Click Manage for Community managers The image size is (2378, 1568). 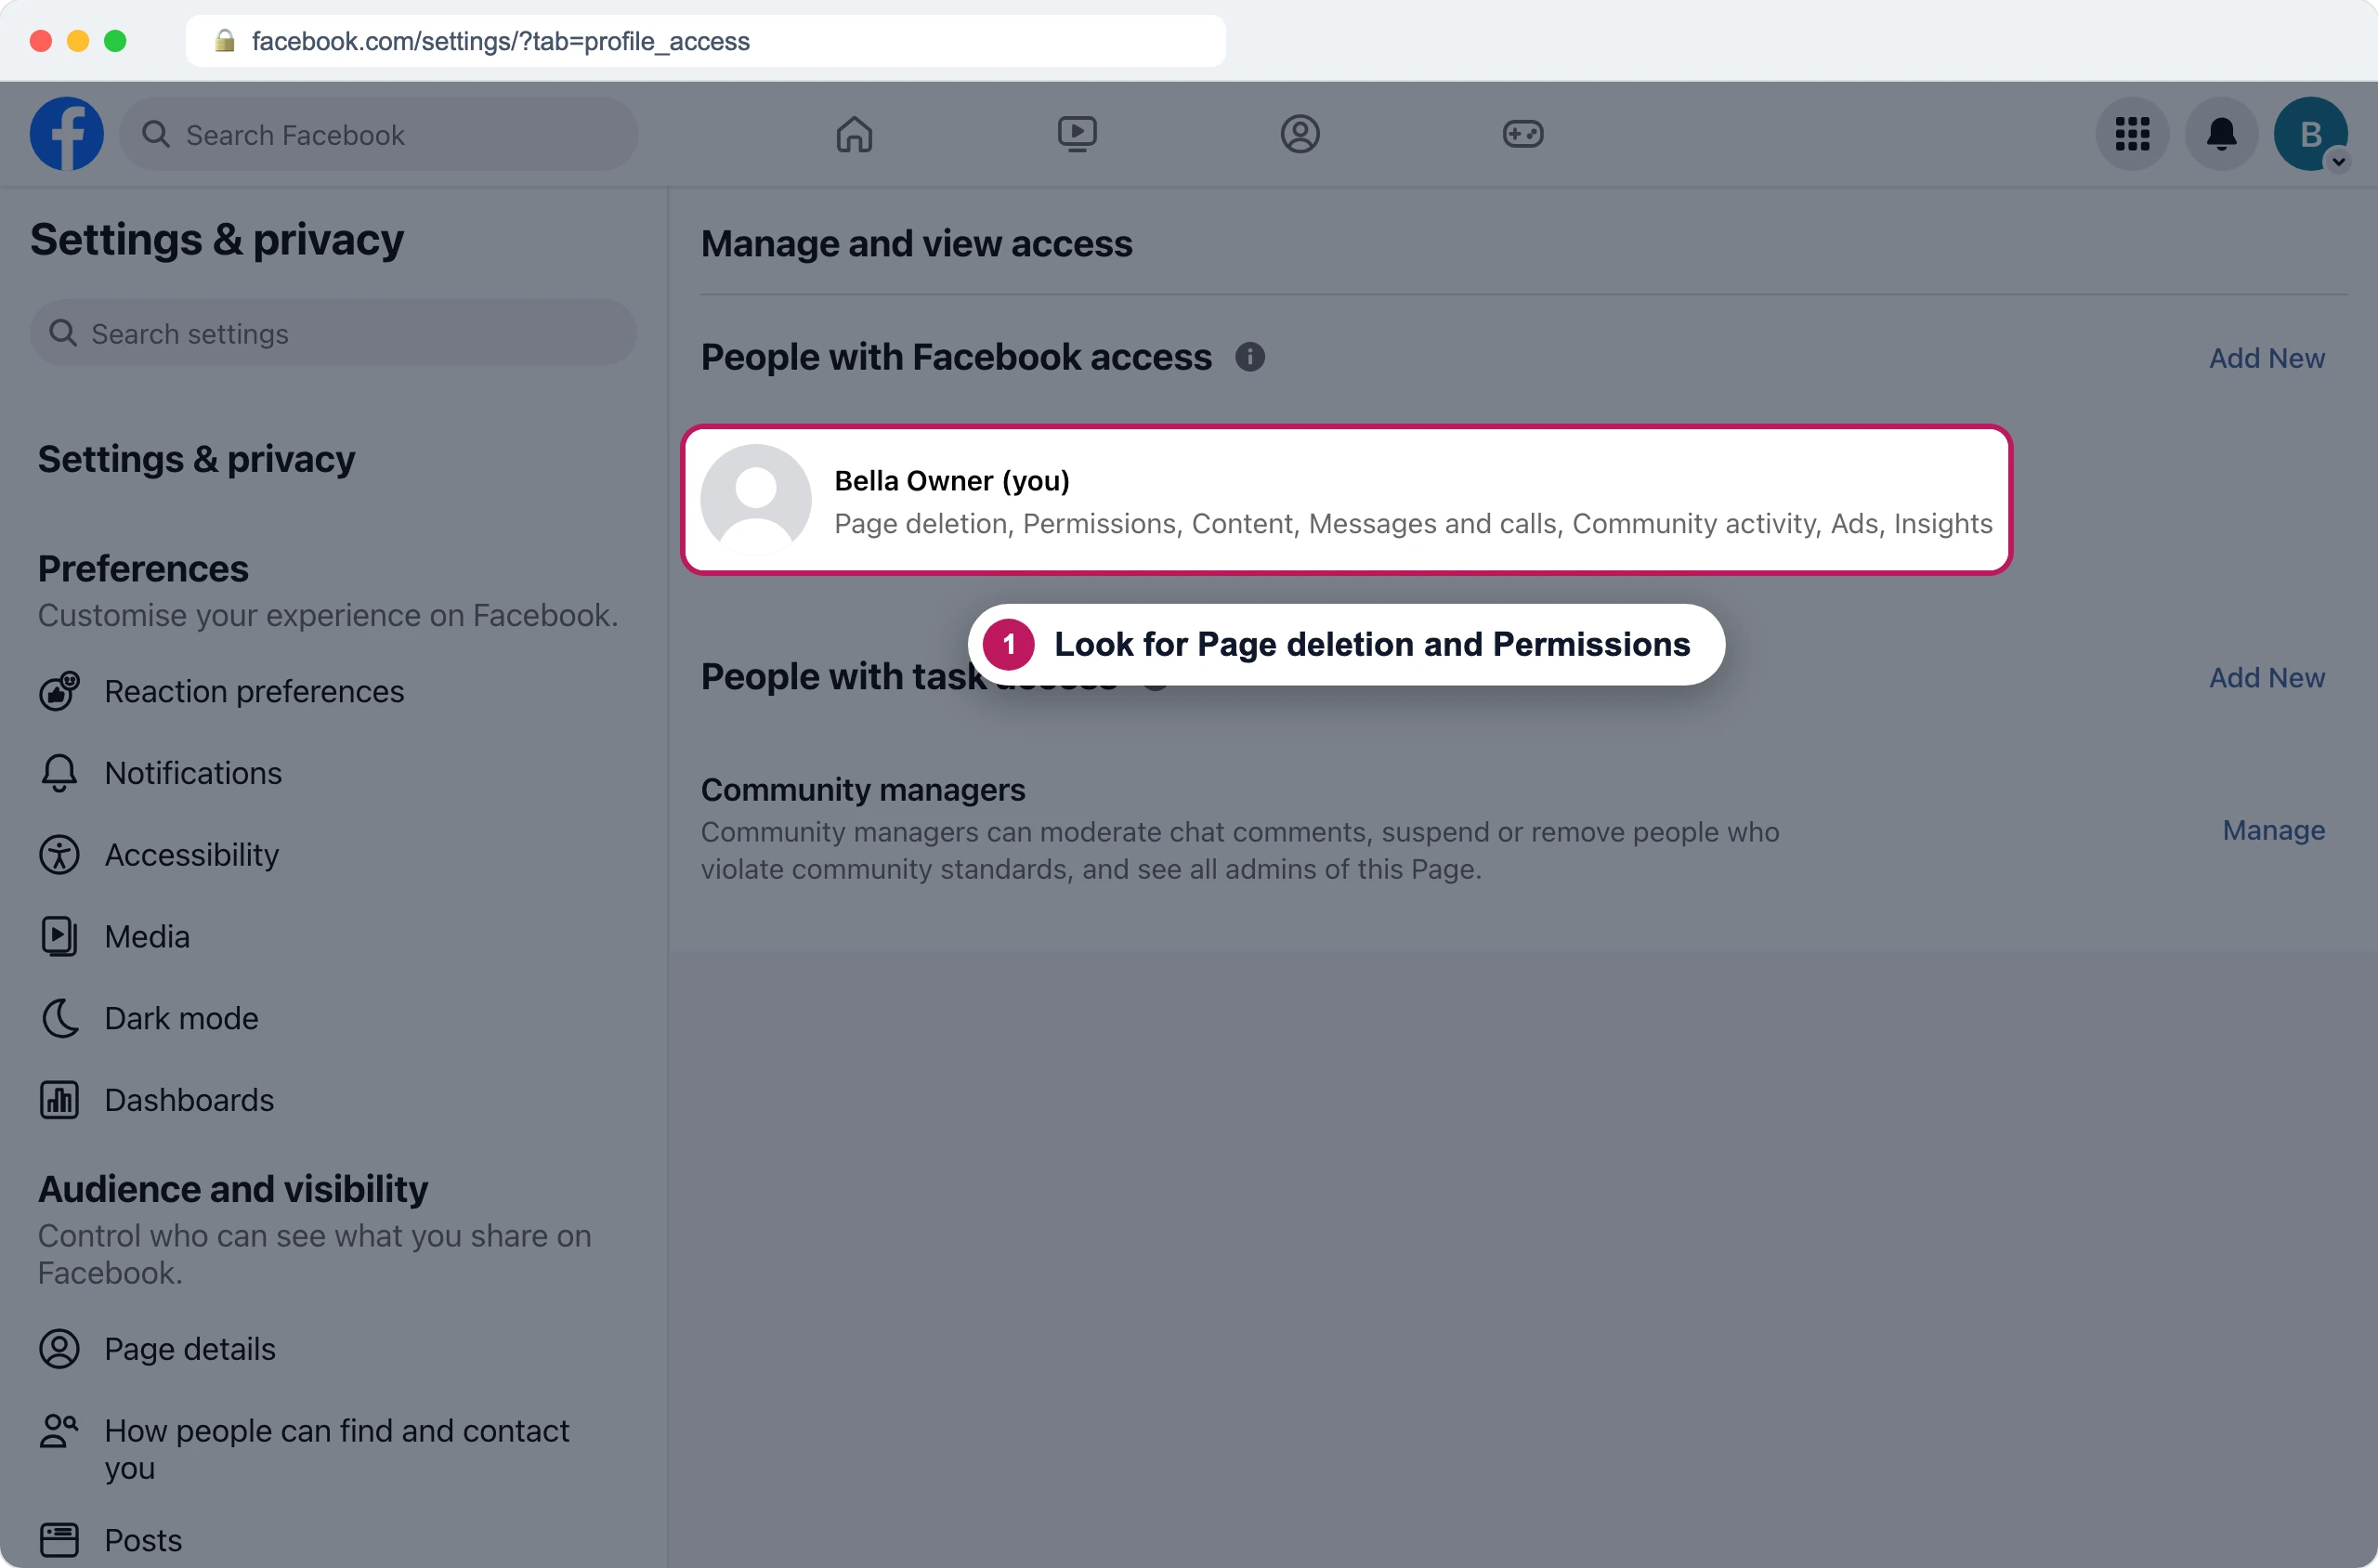point(2273,830)
